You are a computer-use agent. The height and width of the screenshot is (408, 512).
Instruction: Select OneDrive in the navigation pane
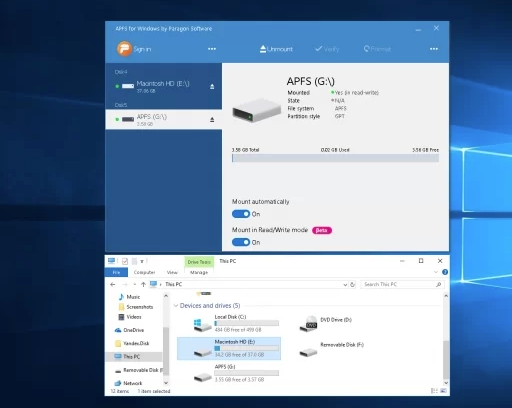(x=129, y=330)
